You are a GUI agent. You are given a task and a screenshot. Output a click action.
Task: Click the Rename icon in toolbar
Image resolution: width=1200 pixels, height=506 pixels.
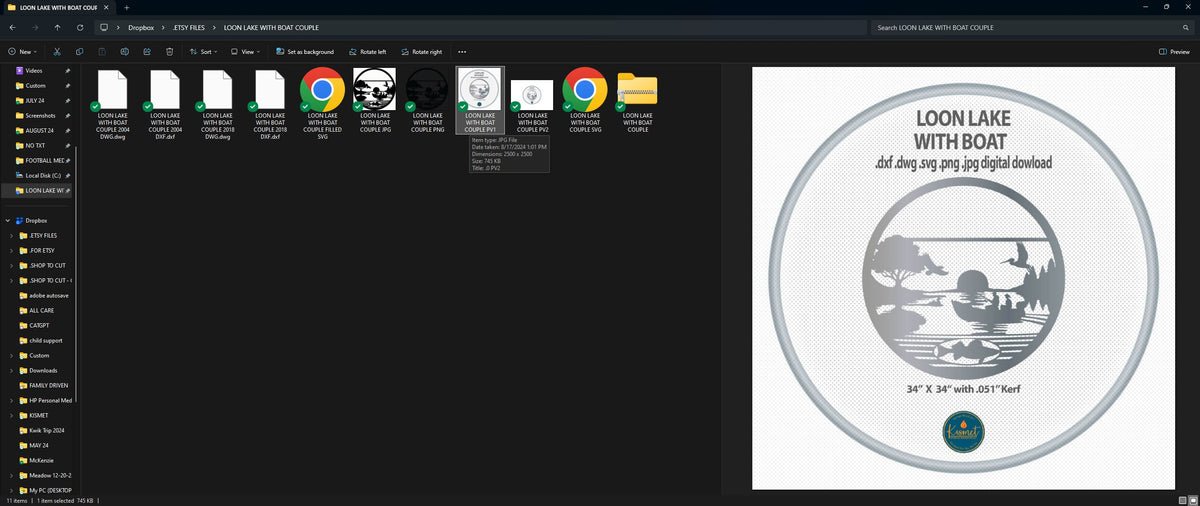(124, 51)
